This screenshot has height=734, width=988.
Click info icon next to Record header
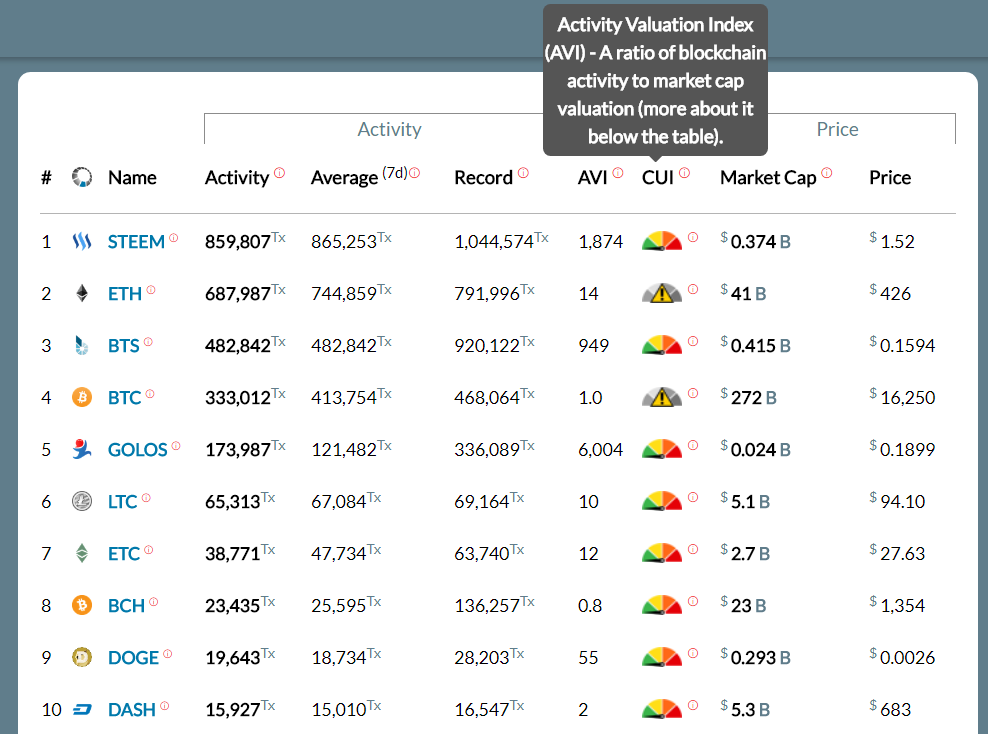524,173
